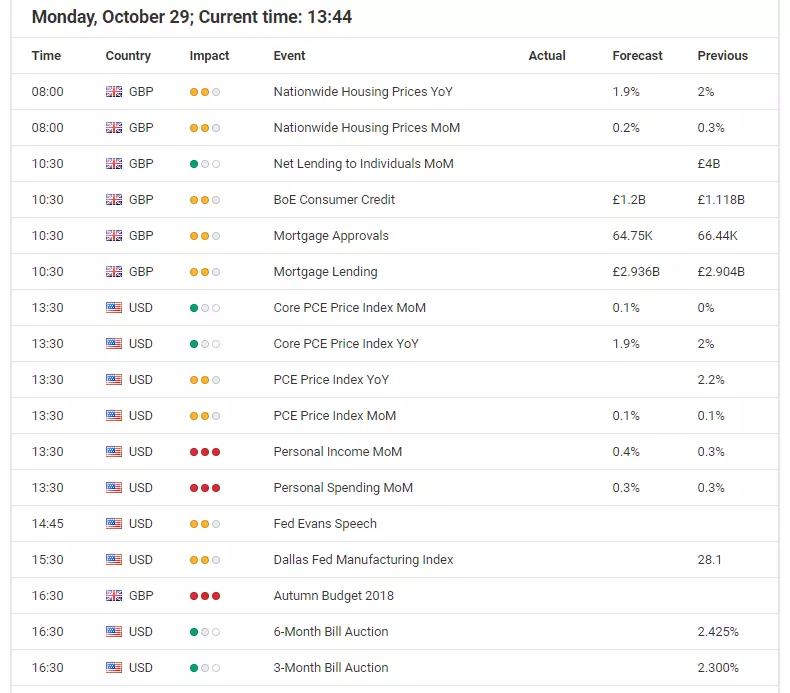The height and width of the screenshot is (693, 790).
Task: Click forecast value 64.75K
Action: tap(632, 236)
